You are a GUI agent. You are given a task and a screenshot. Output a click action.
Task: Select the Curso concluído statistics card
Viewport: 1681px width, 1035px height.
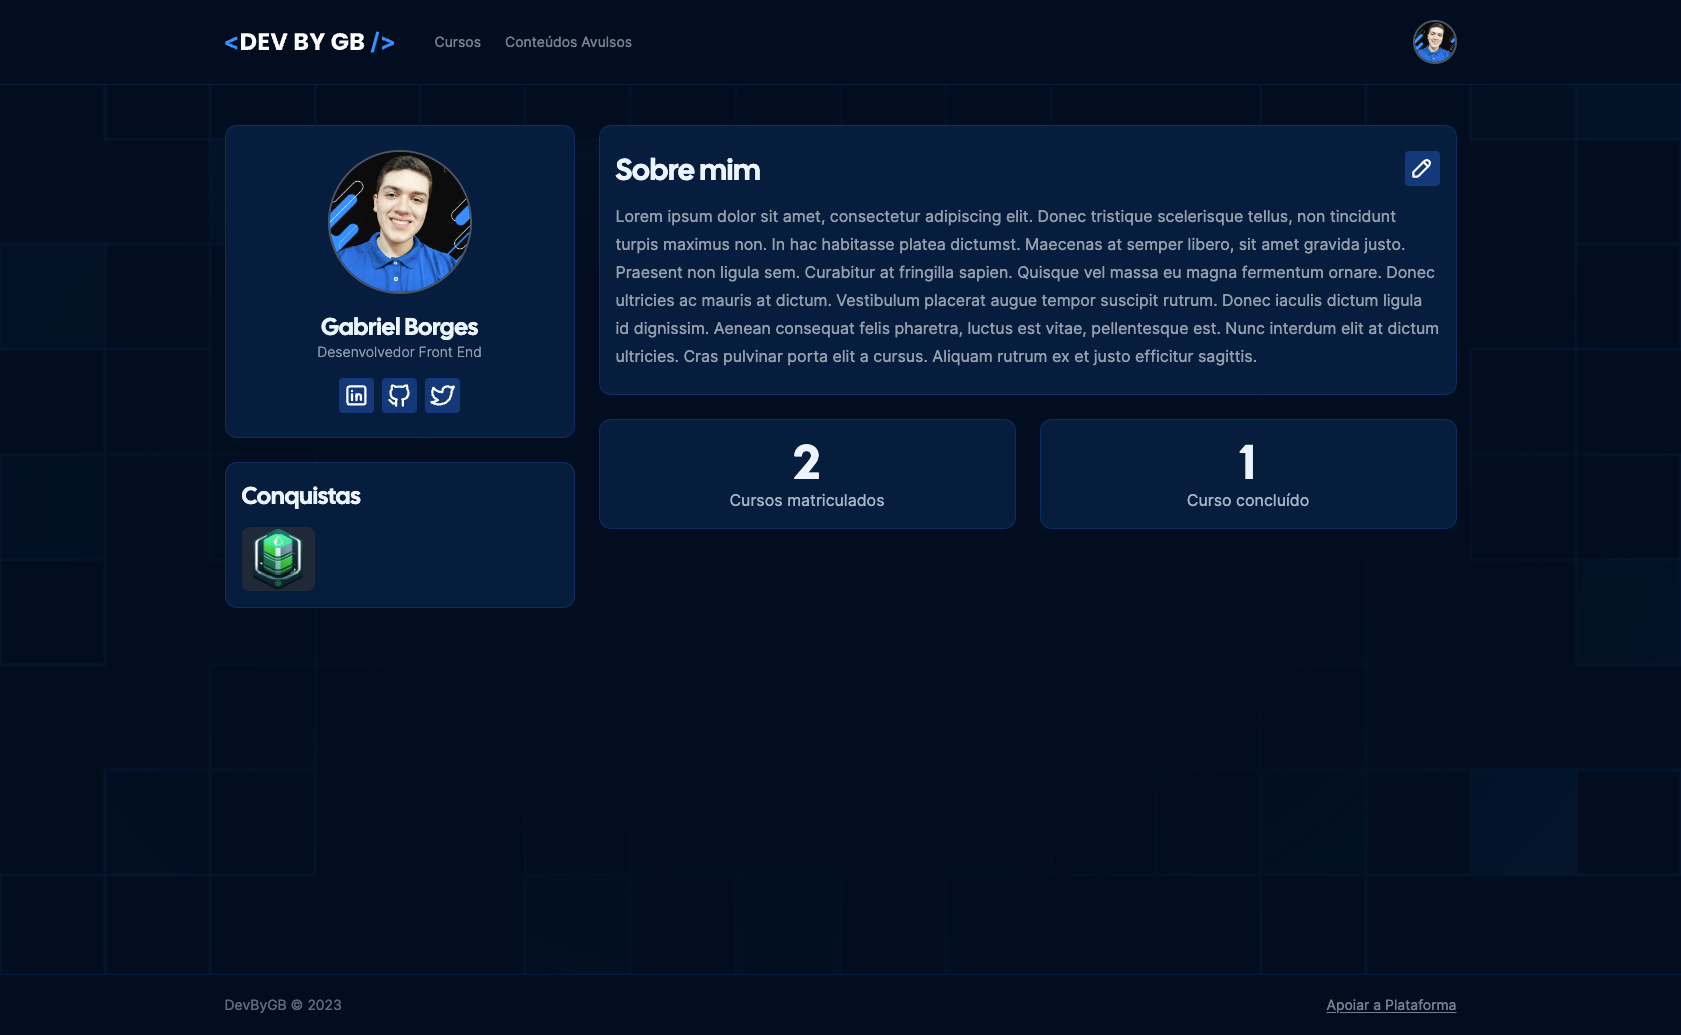click(x=1247, y=473)
